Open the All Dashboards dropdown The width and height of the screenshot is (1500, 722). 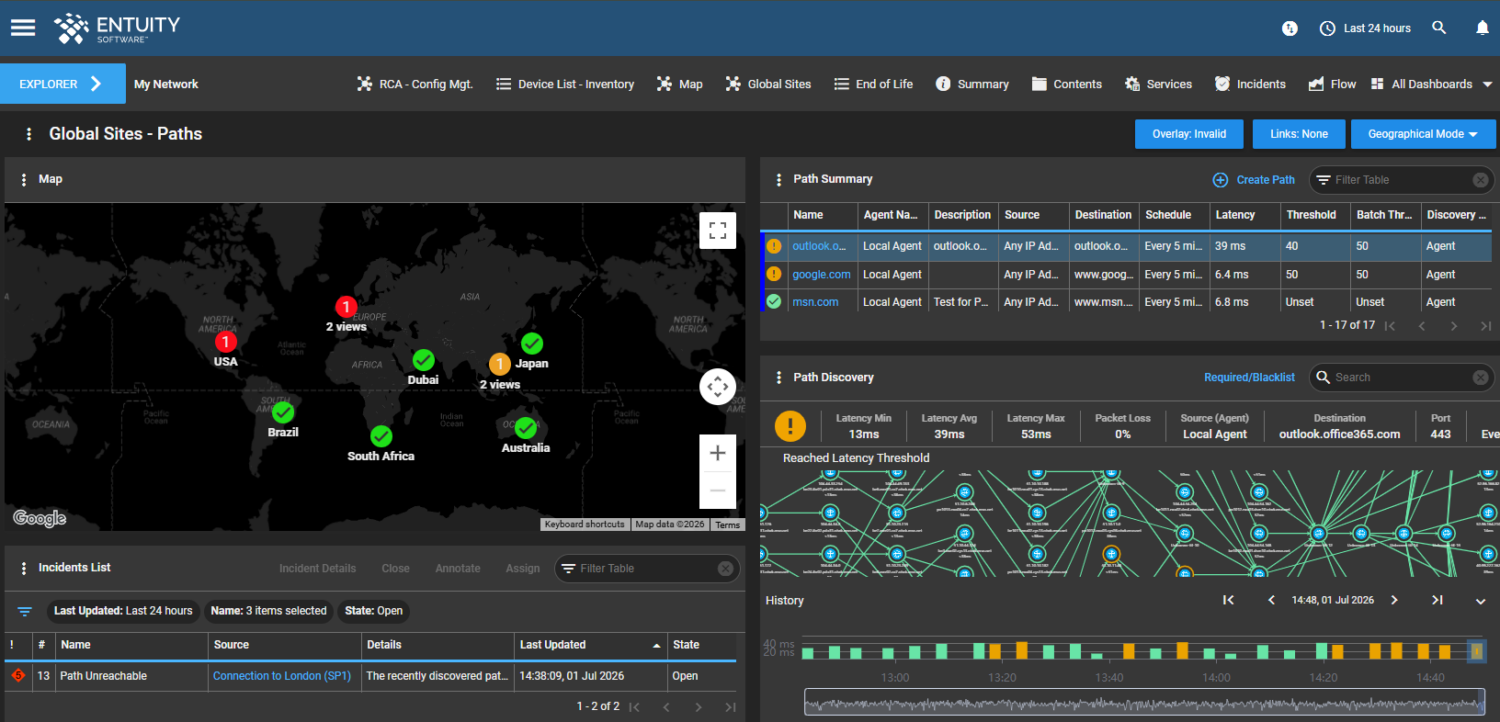pos(1436,84)
